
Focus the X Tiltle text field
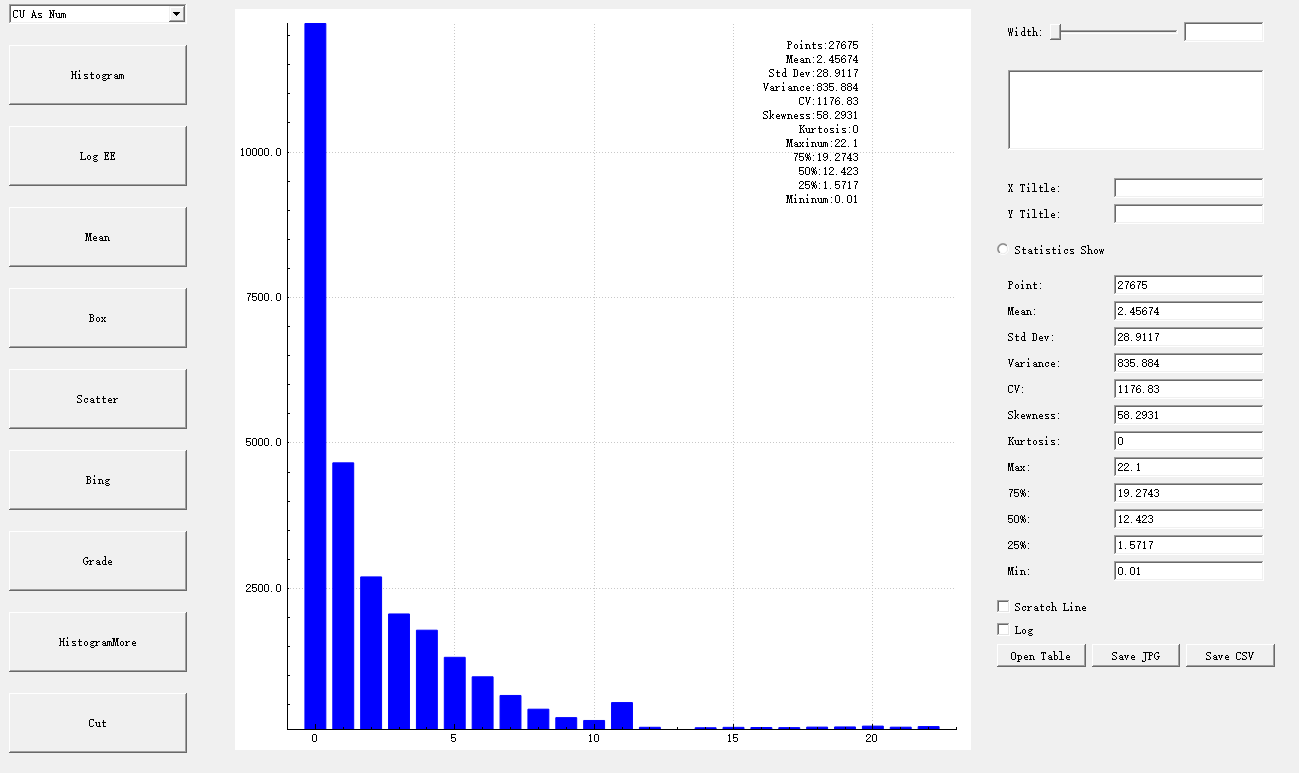(1188, 188)
